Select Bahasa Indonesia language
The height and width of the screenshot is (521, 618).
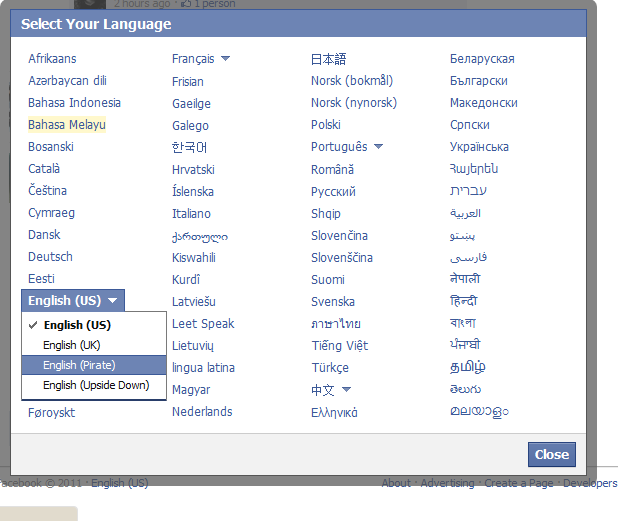click(x=74, y=103)
